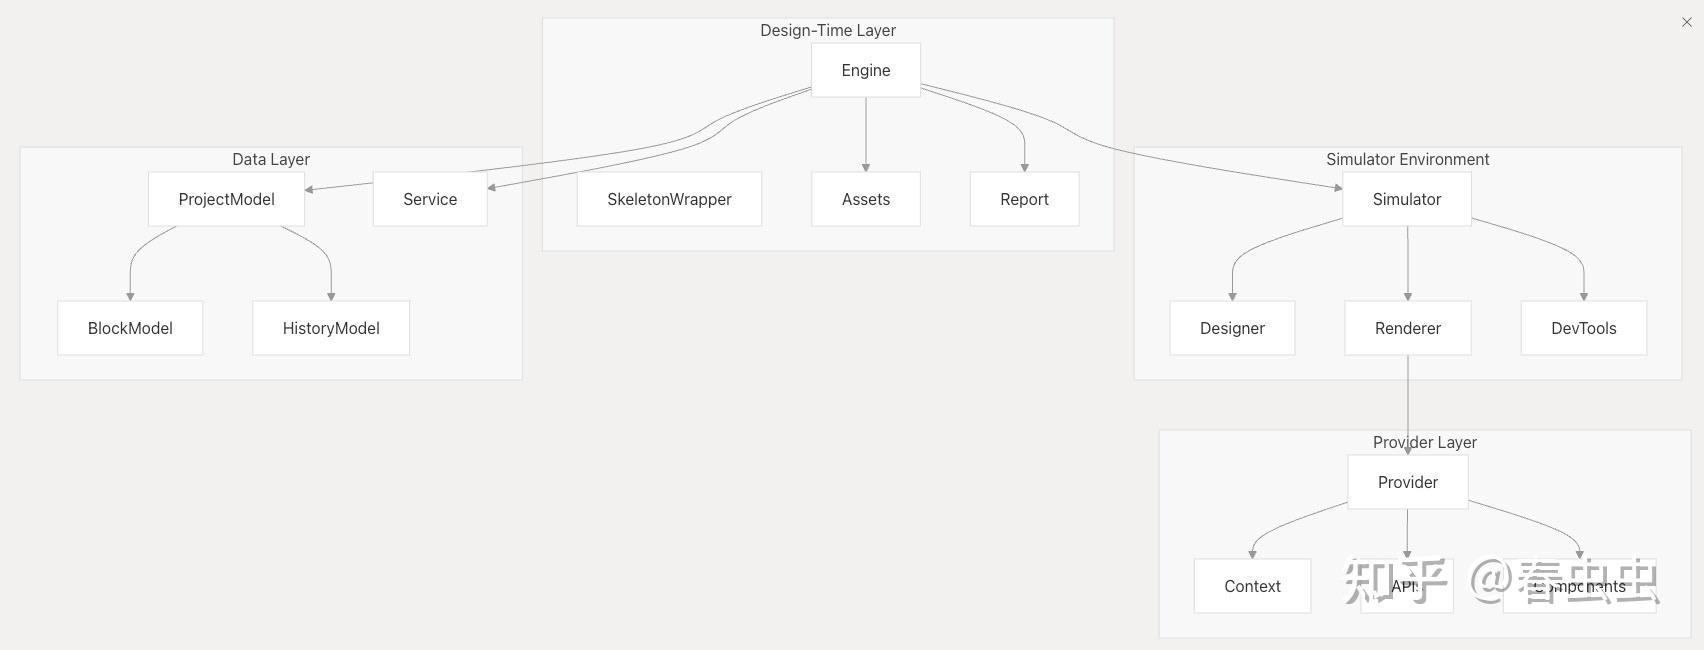Select the Context node
Screen dimensions: 1704x650
pyautogui.click(x=1252, y=586)
